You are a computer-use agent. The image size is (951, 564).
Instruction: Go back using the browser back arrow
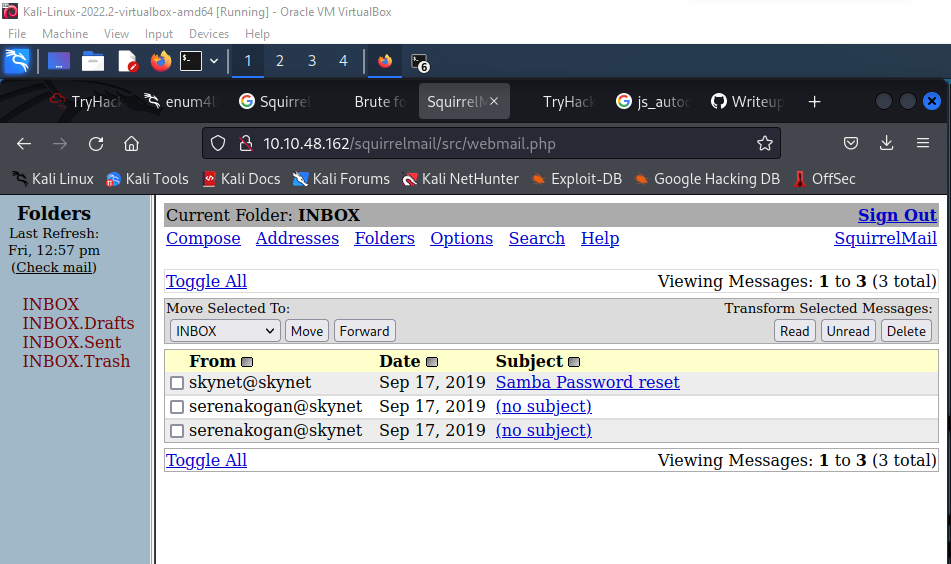24,144
